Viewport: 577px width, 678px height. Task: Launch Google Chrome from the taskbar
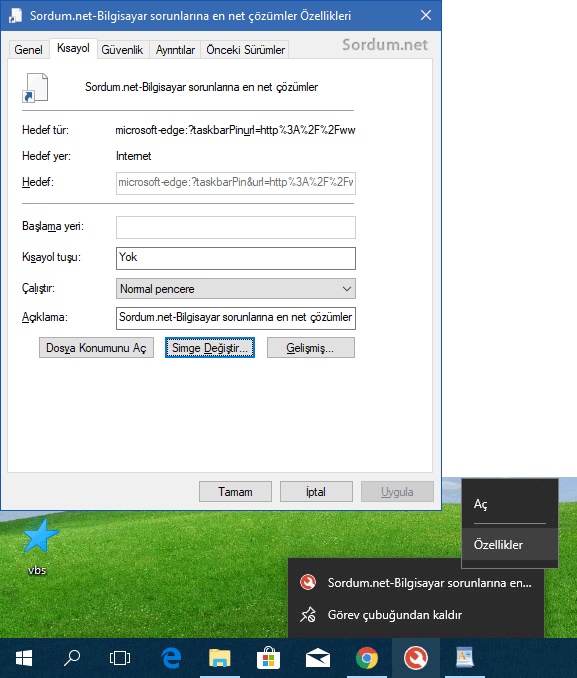point(367,658)
